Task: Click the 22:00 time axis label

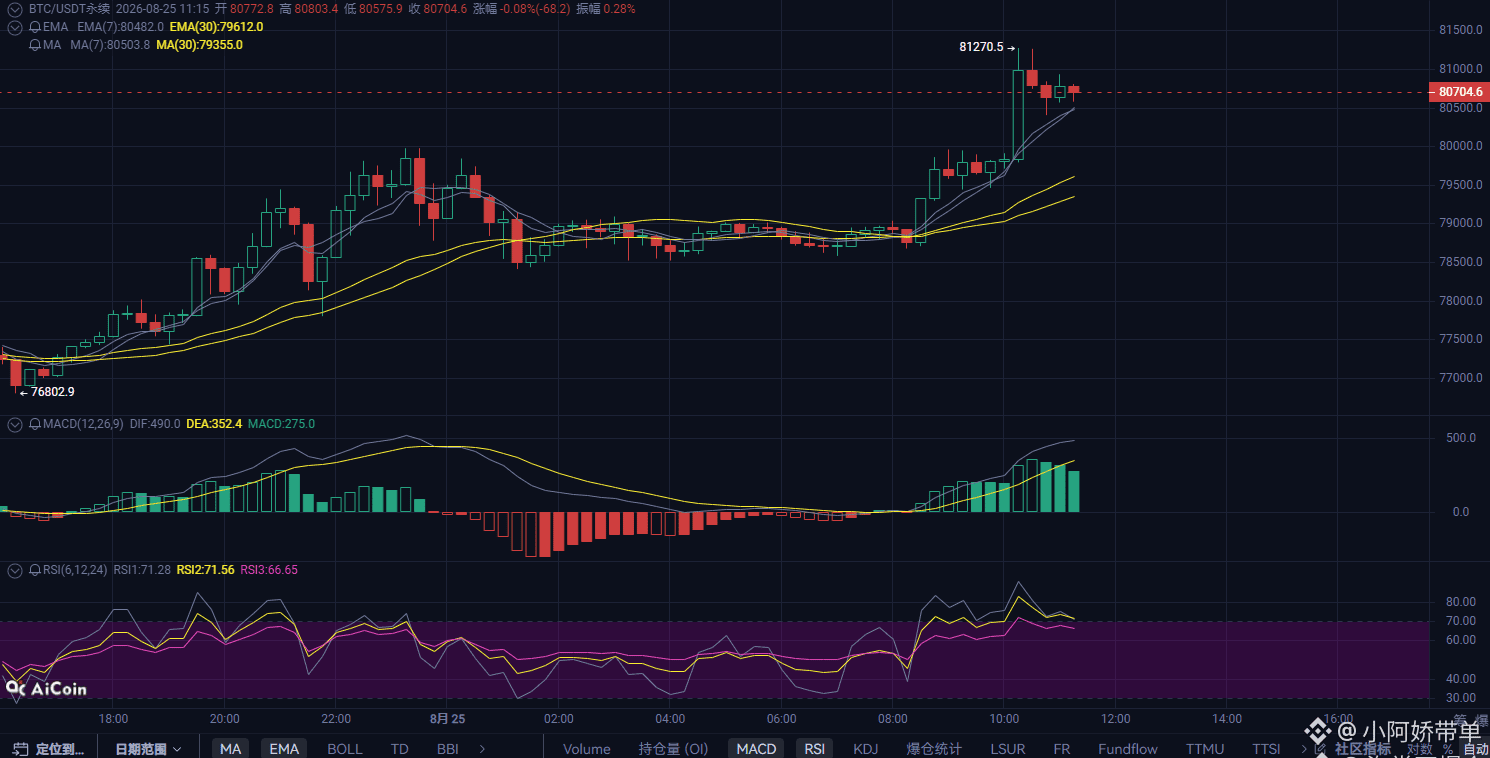Action: point(336,719)
